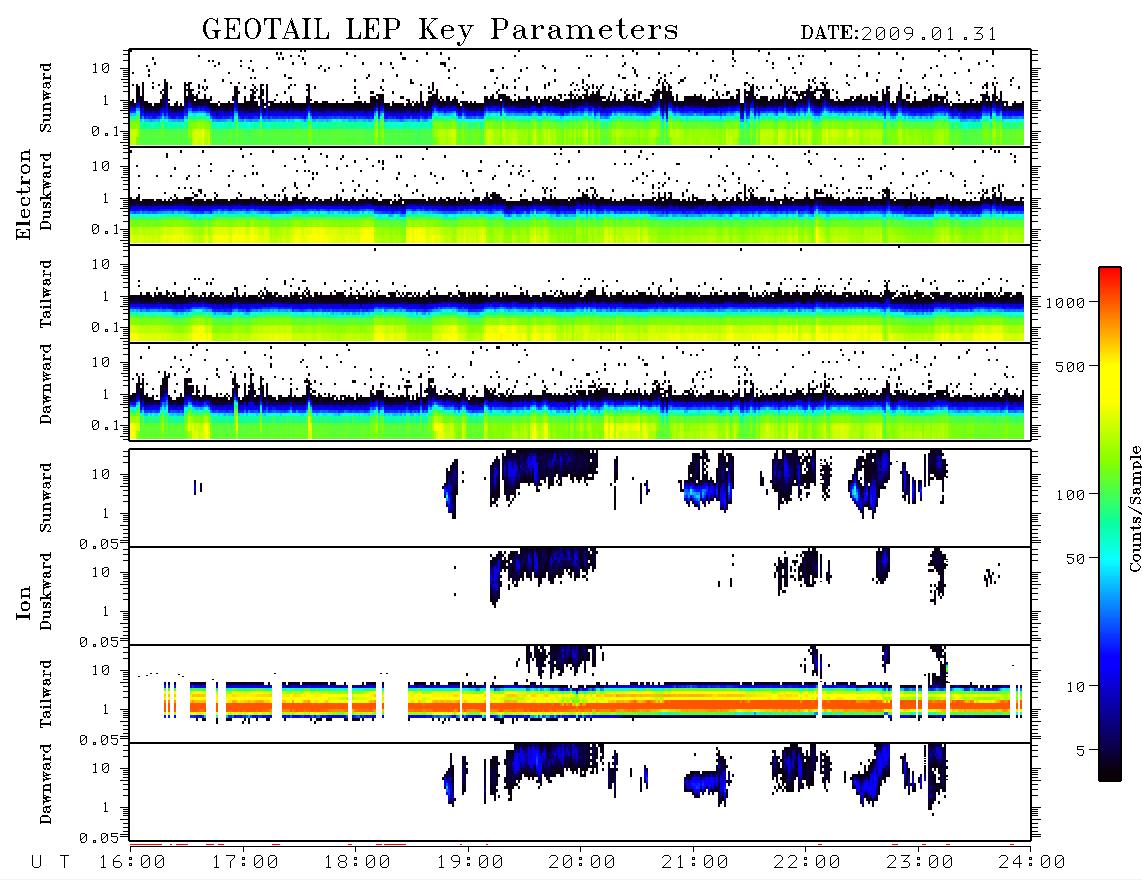Click the Counts/Sample colorbar label
1142x880 pixels.
pyautogui.click(x=1134, y=508)
